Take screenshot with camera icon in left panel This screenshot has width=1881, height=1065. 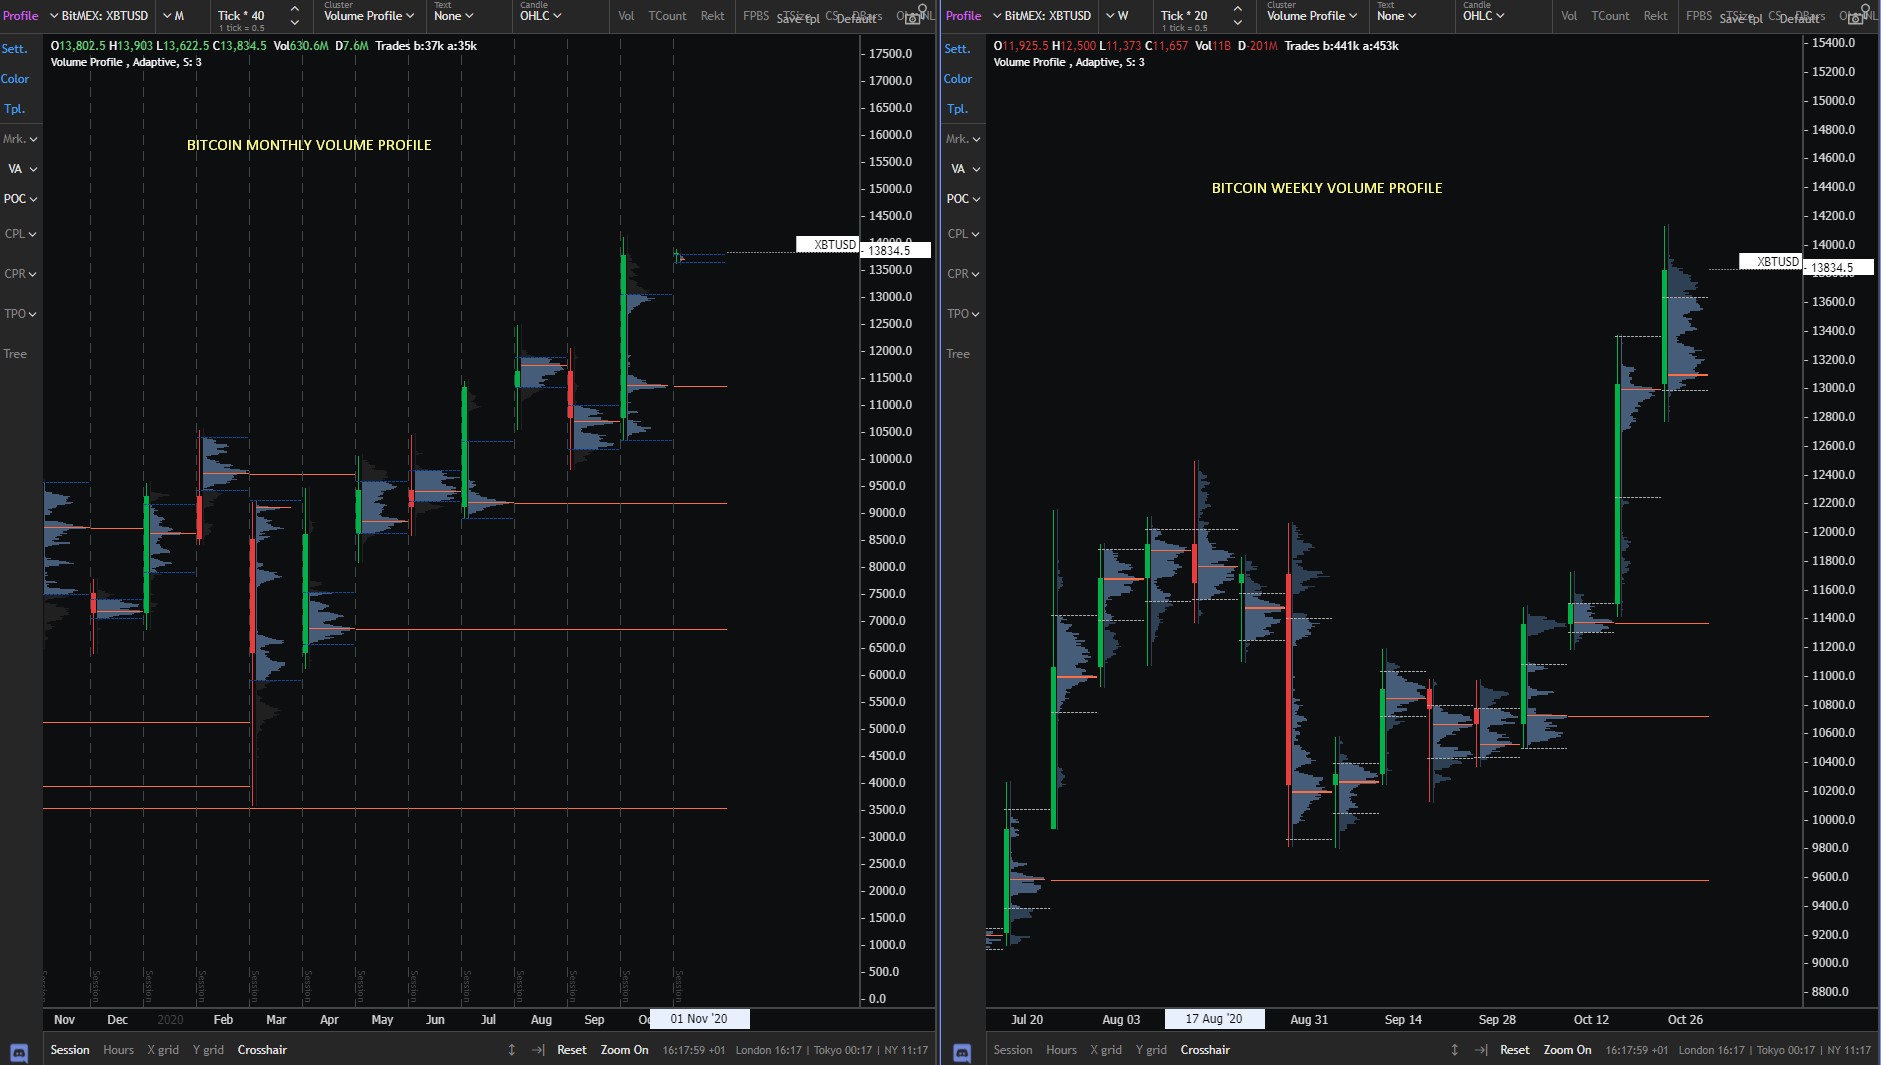tap(913, 19)
